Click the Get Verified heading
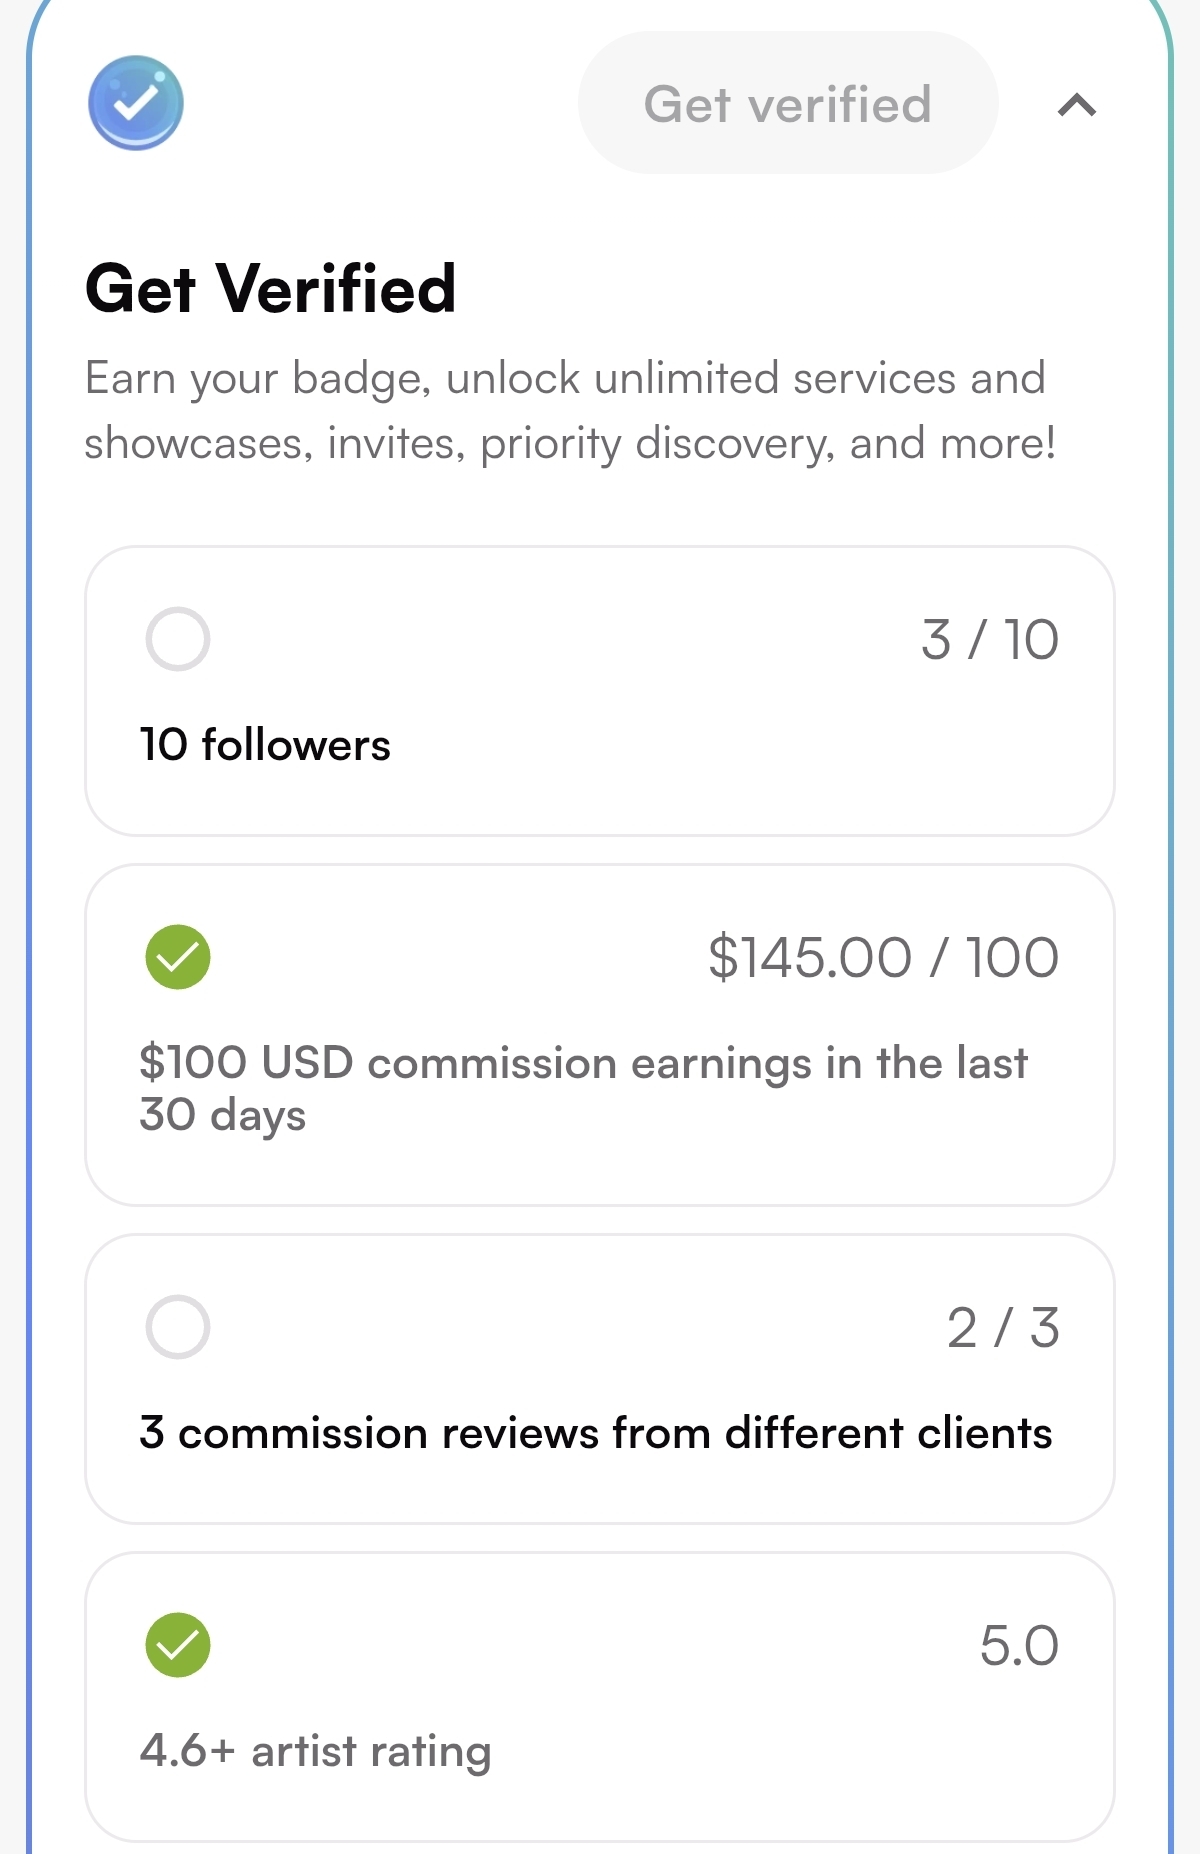1200x1854 pixels. 271,289
